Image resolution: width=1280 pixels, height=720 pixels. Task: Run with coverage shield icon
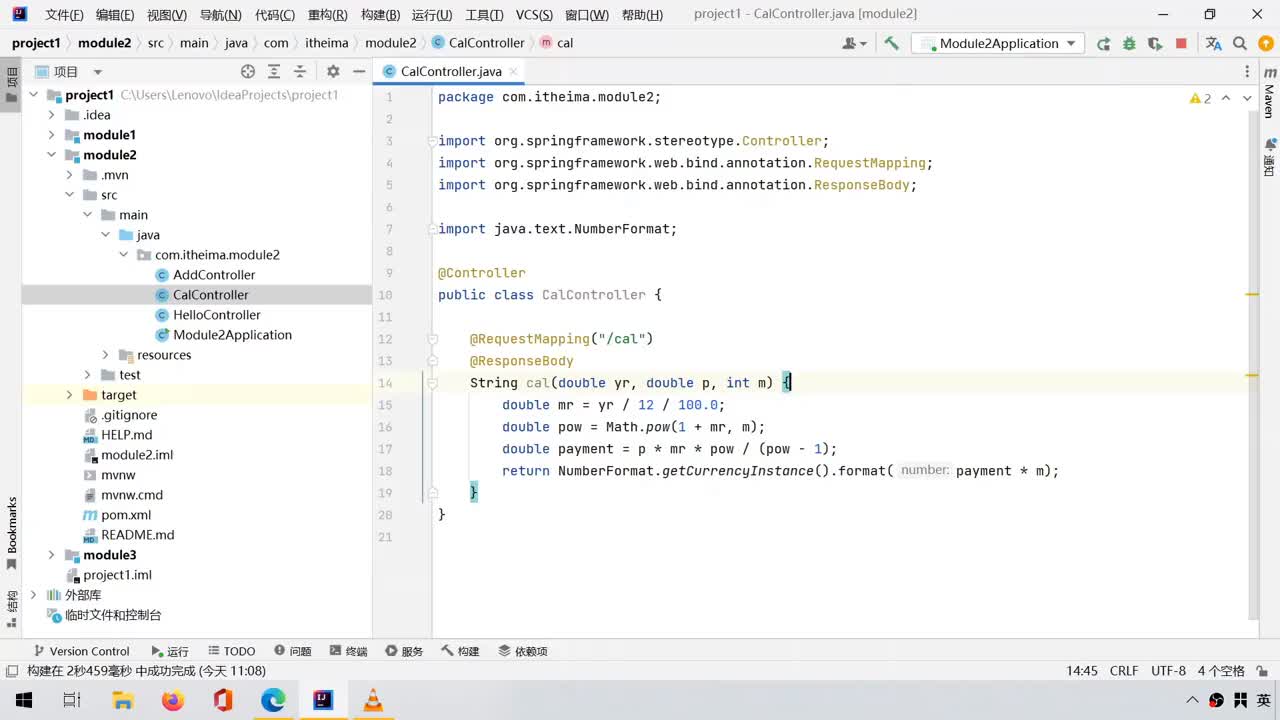pyautogui.click(x=1155, y=43)
